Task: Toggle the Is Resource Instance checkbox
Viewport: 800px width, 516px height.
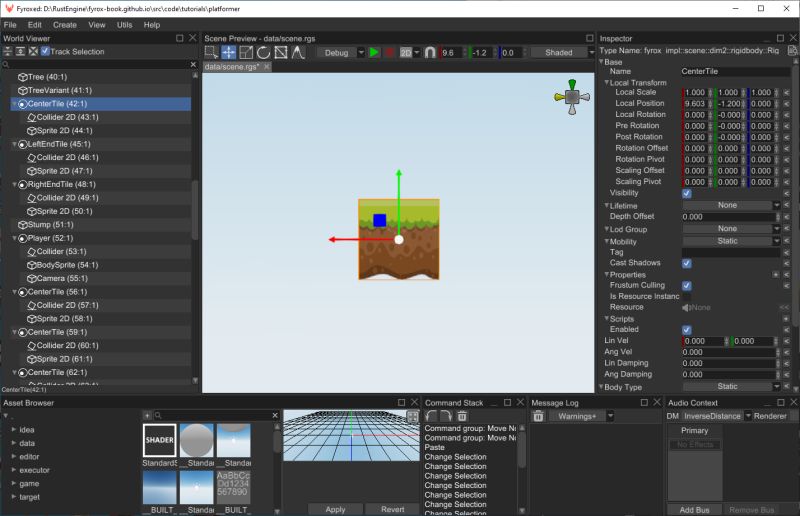Action: (687, 297)
